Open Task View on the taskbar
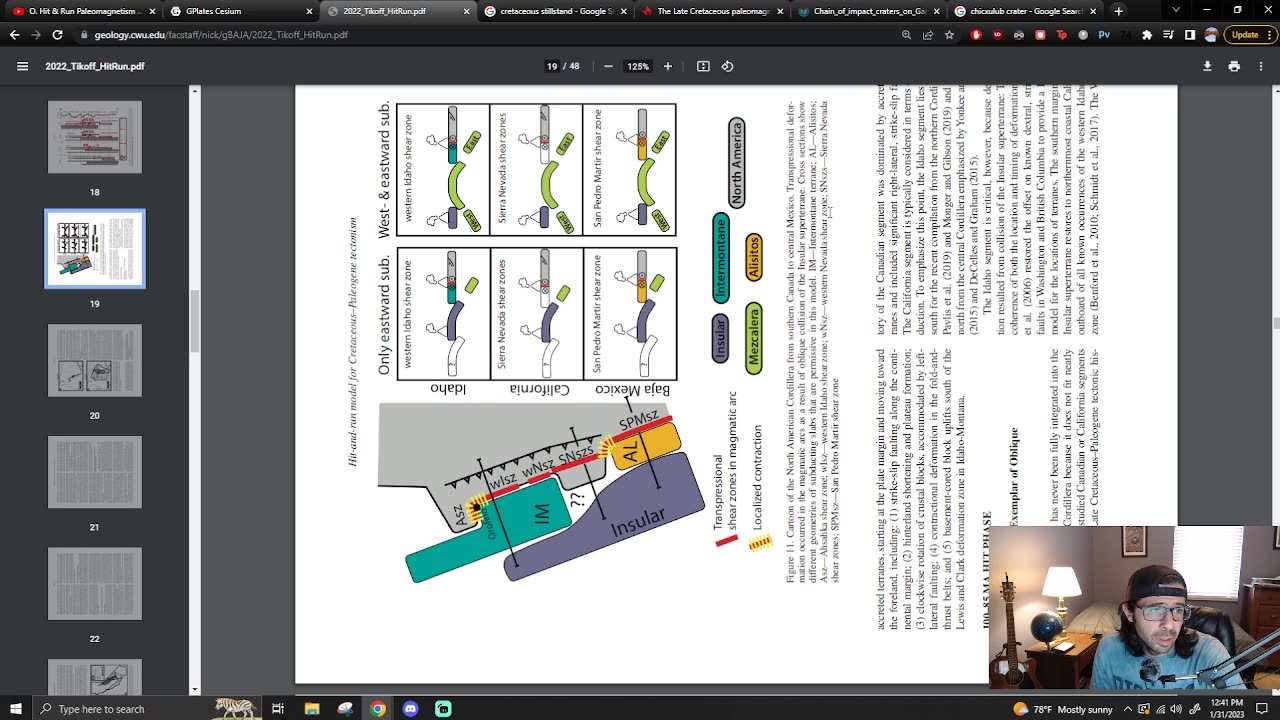The height and width of the screenshot is (720, 1280). tap(278, 709)
